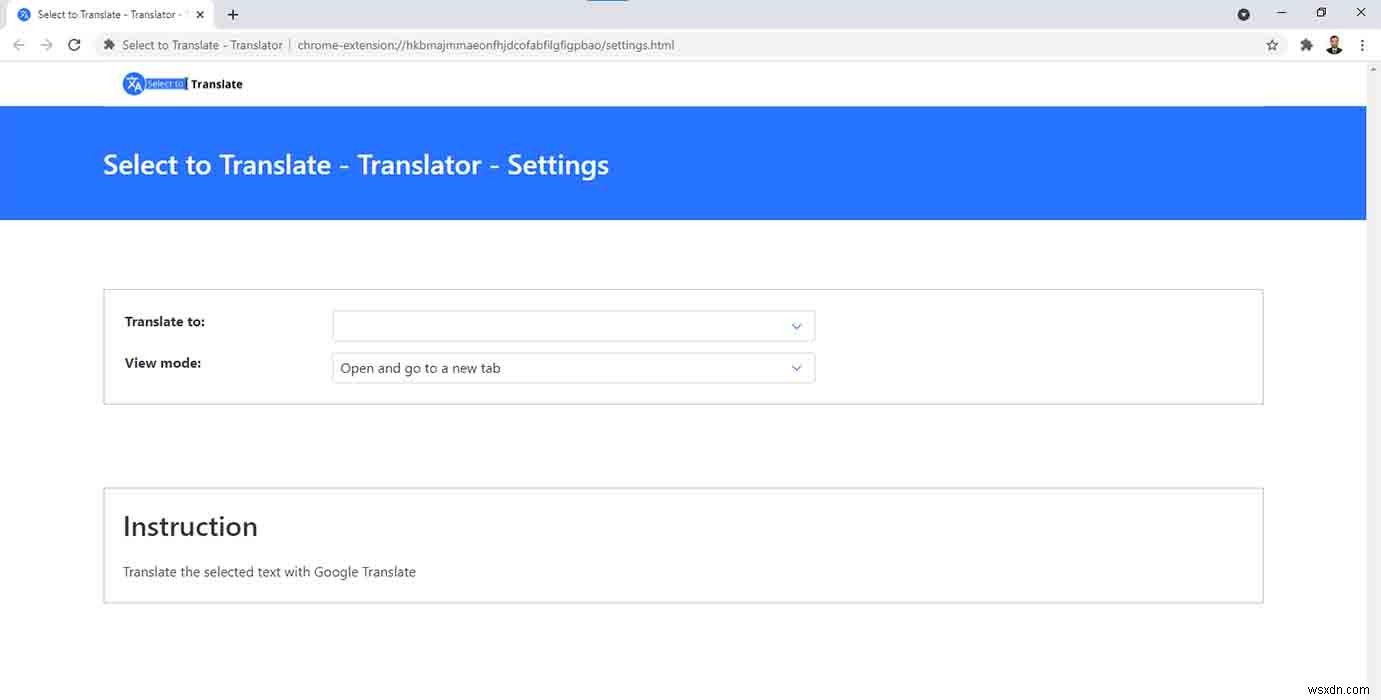Viewport: 1381px width, 700px height.
Task: Click the new tab plus button
Action: 232,14
